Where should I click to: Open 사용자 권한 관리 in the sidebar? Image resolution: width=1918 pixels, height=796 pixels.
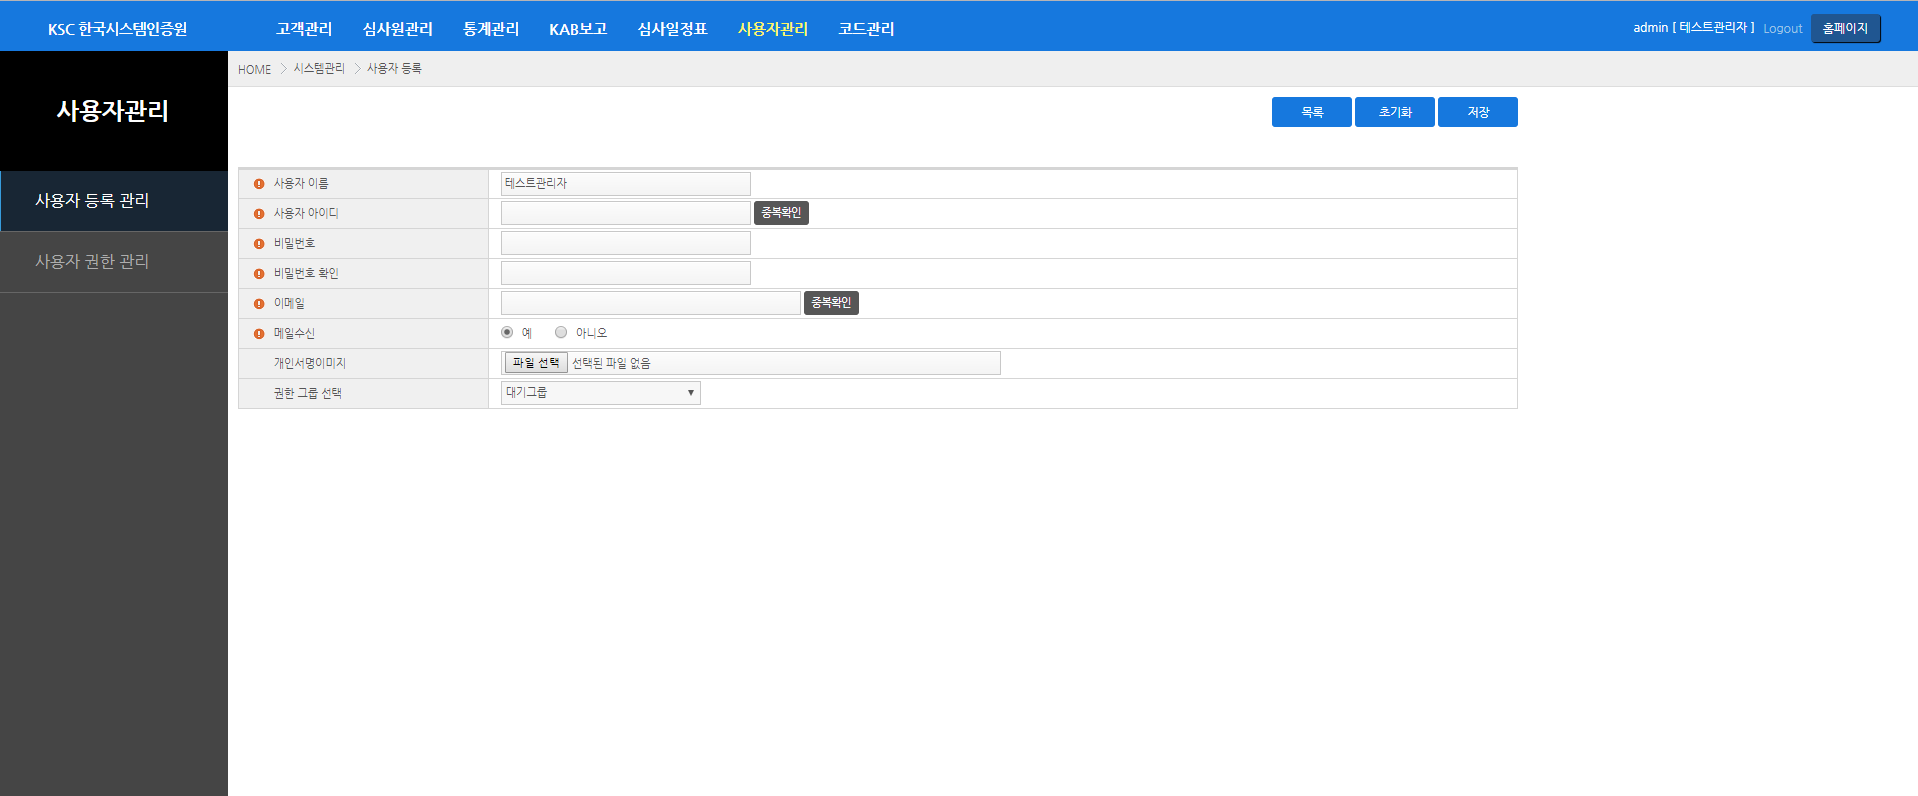92,262
